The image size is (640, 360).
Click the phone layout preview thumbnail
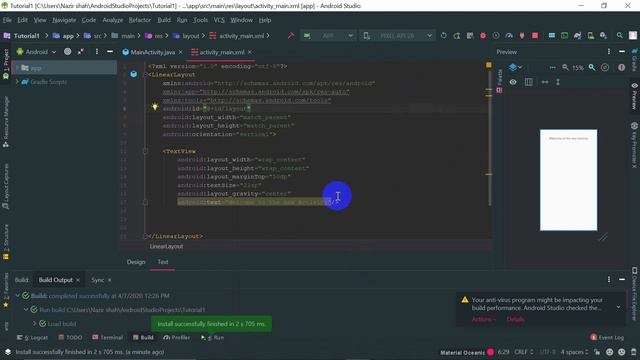click(x=568, y=180)
